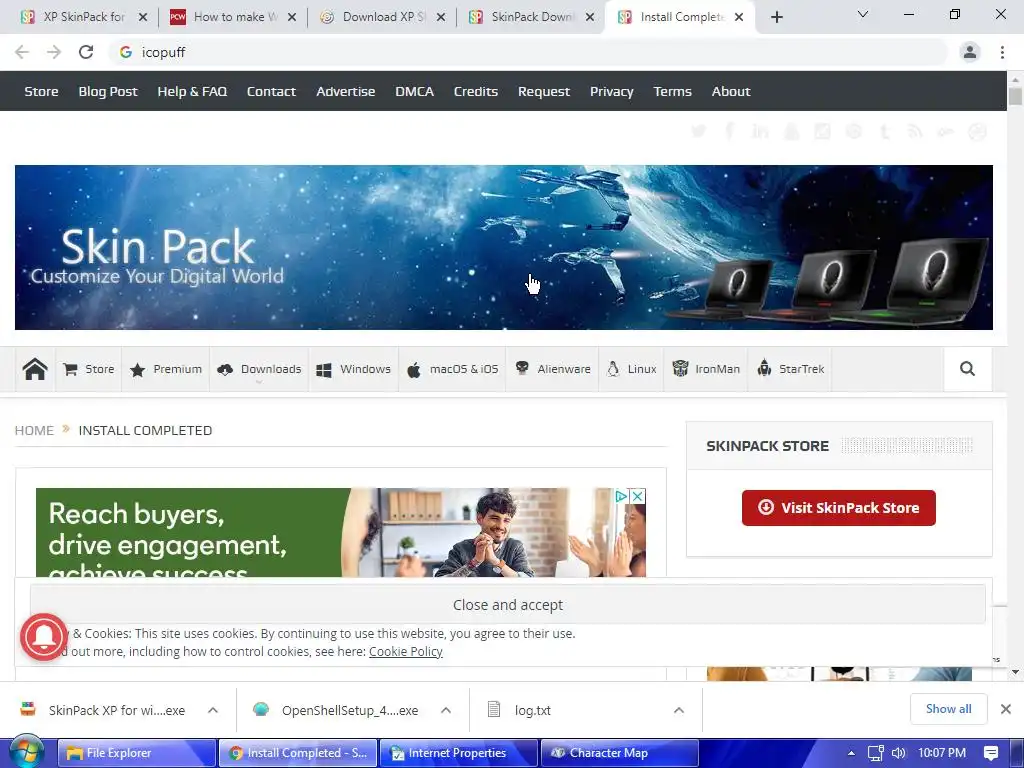Open Terms in top menu
The image size is (1024, 768).
tap(672, 91)
